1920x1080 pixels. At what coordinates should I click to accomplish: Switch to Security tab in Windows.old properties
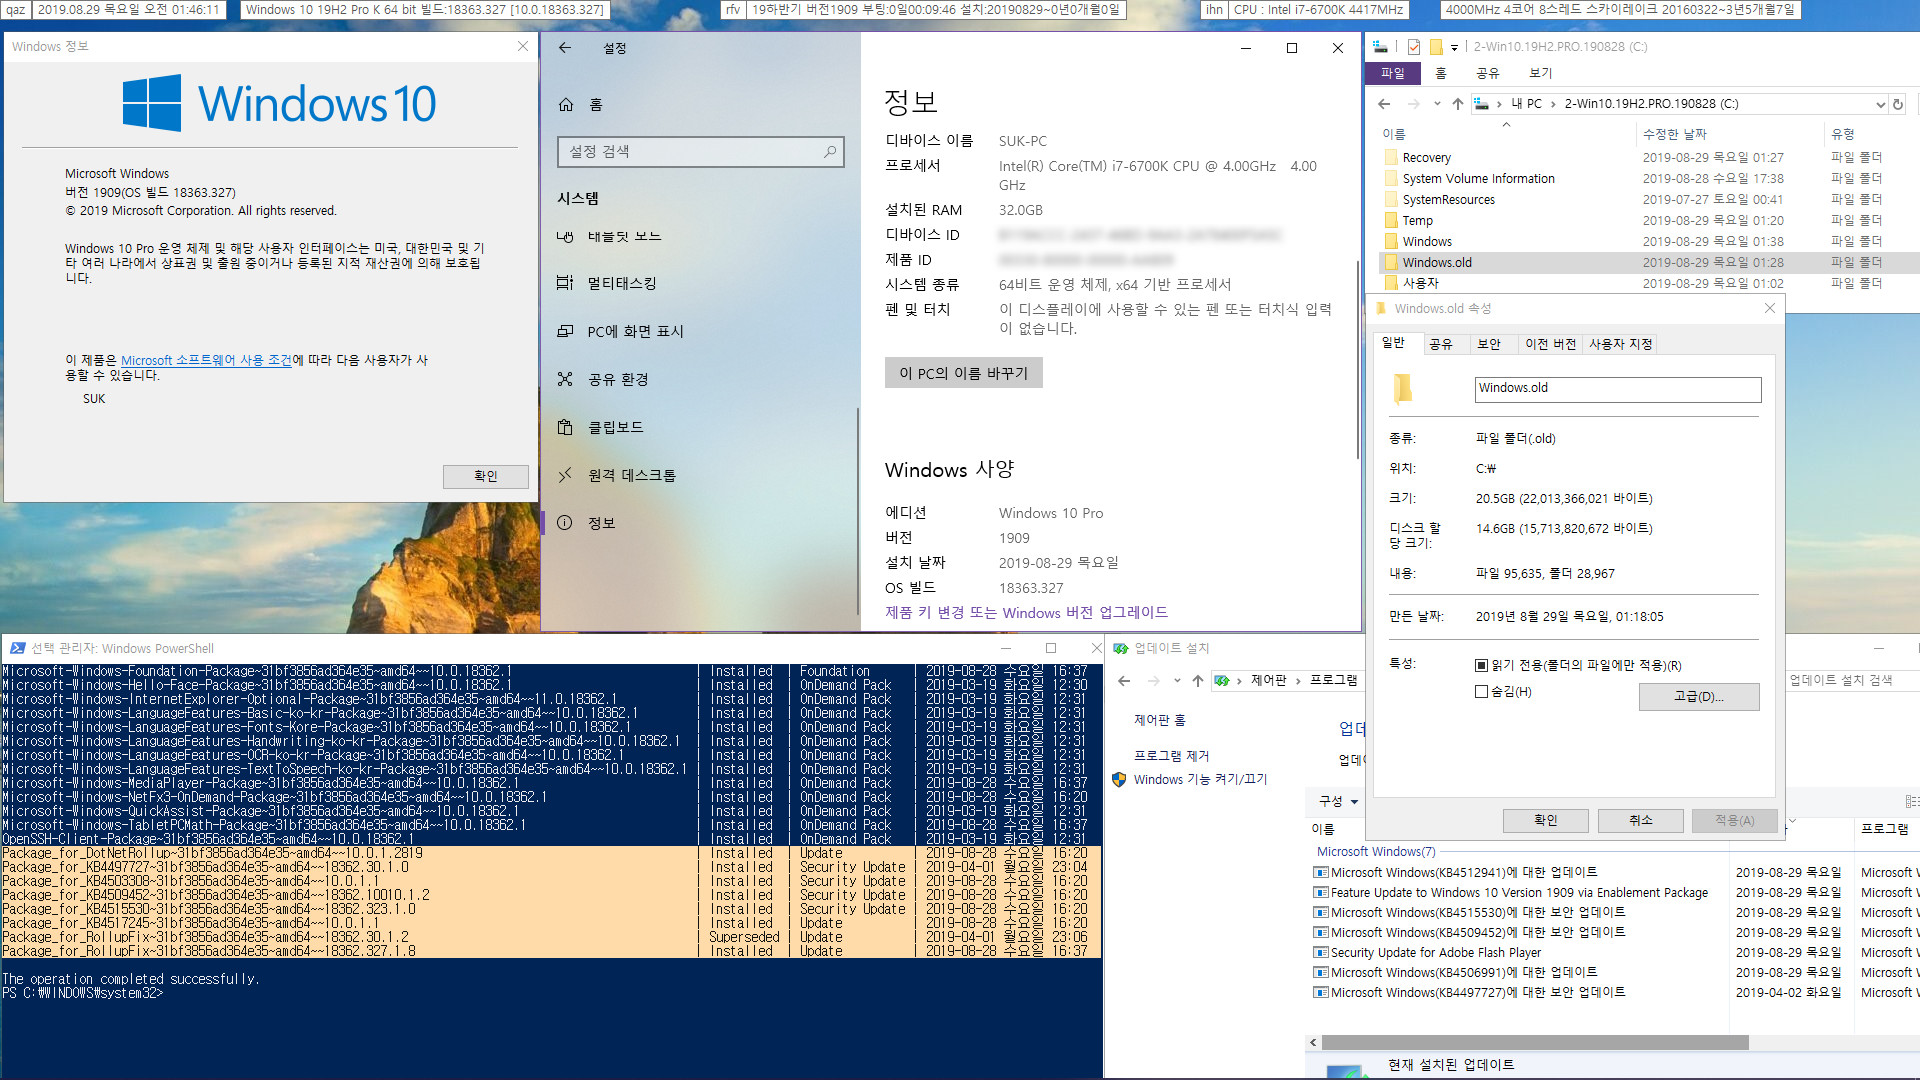pyautogui.click(x=1489, y=344)
